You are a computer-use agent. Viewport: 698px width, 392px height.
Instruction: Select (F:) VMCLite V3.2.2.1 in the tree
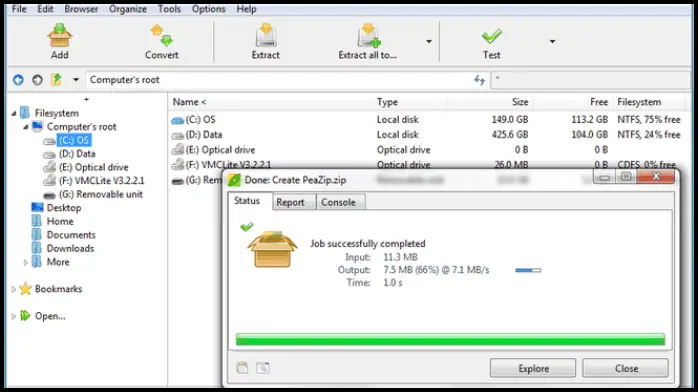[101, 181]
